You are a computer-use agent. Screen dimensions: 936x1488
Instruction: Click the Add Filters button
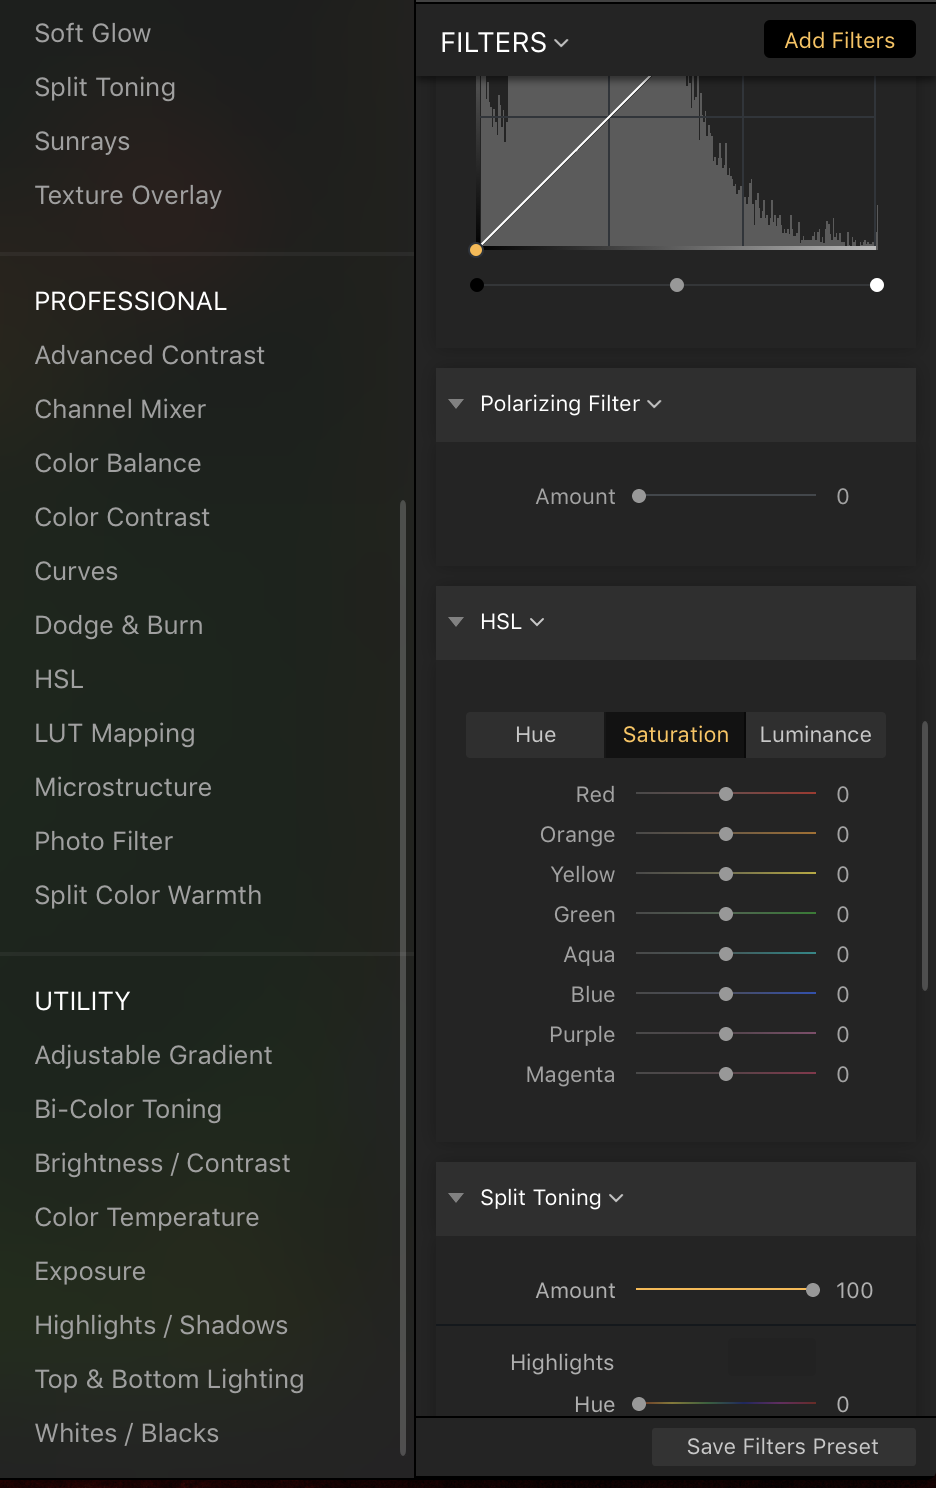[840, 40]
